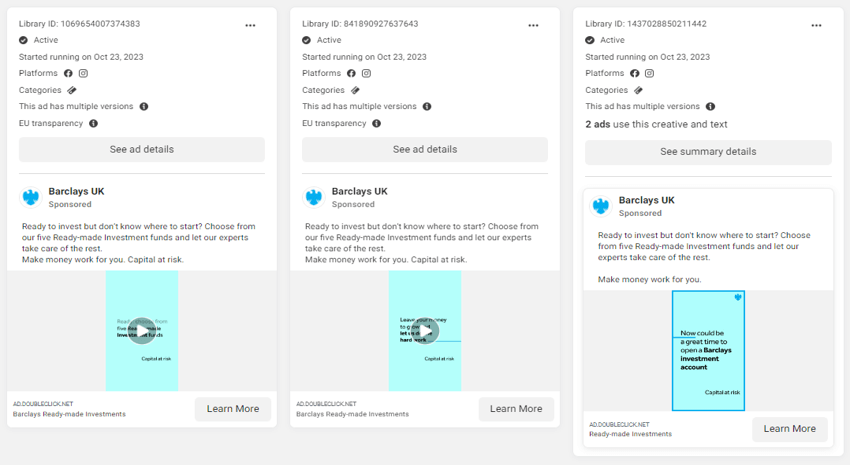Viewport: 850px width, 465px height.
Task: Click 'Library ID: 841890927637643' text
Action: pyautogui.click(x=360, y=24)
